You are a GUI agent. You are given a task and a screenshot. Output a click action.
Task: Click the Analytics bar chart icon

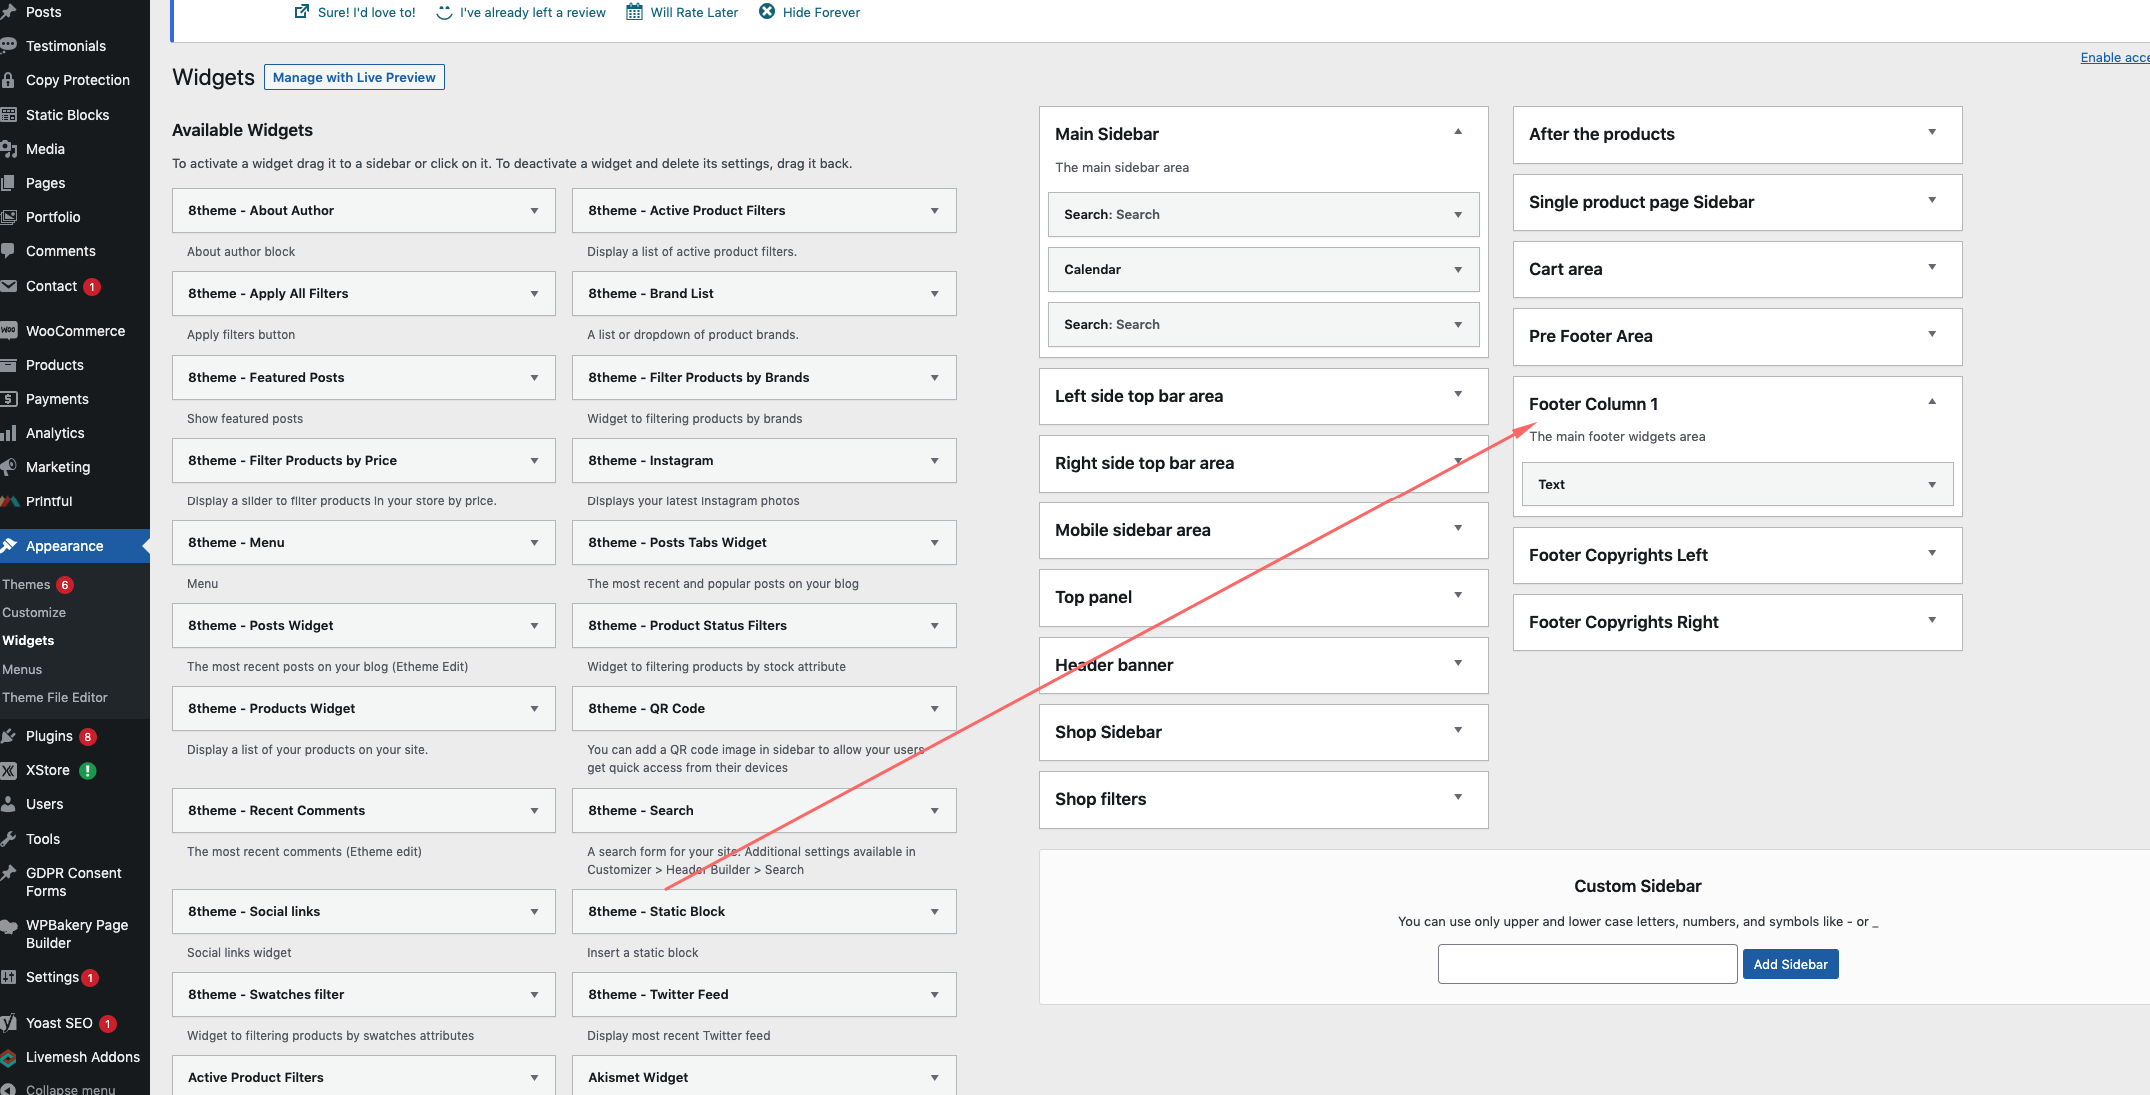pos(8,433)
